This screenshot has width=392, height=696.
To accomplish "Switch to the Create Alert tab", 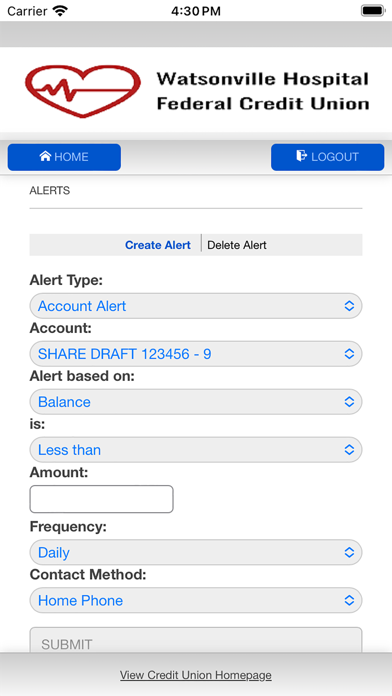I will (158, 245).
